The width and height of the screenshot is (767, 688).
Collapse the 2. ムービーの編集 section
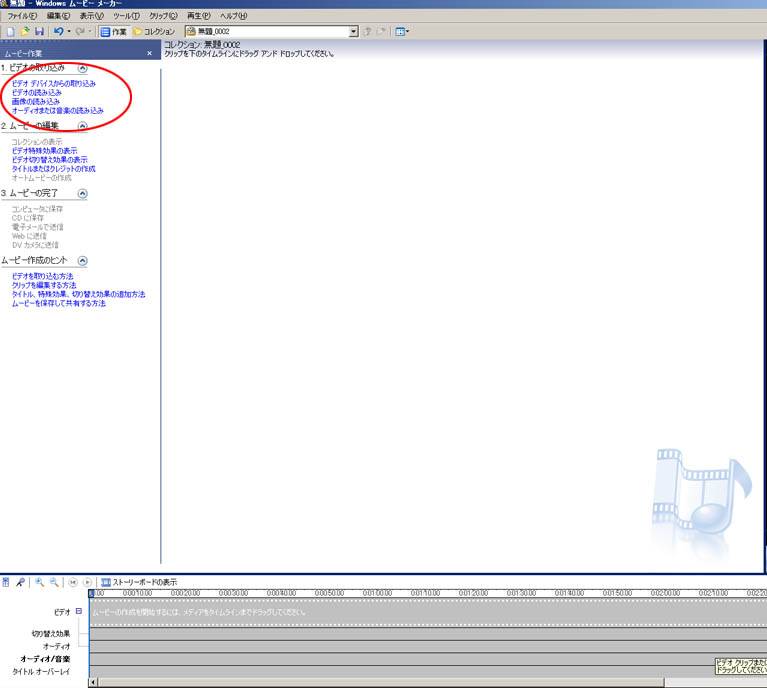pos(83,126)
